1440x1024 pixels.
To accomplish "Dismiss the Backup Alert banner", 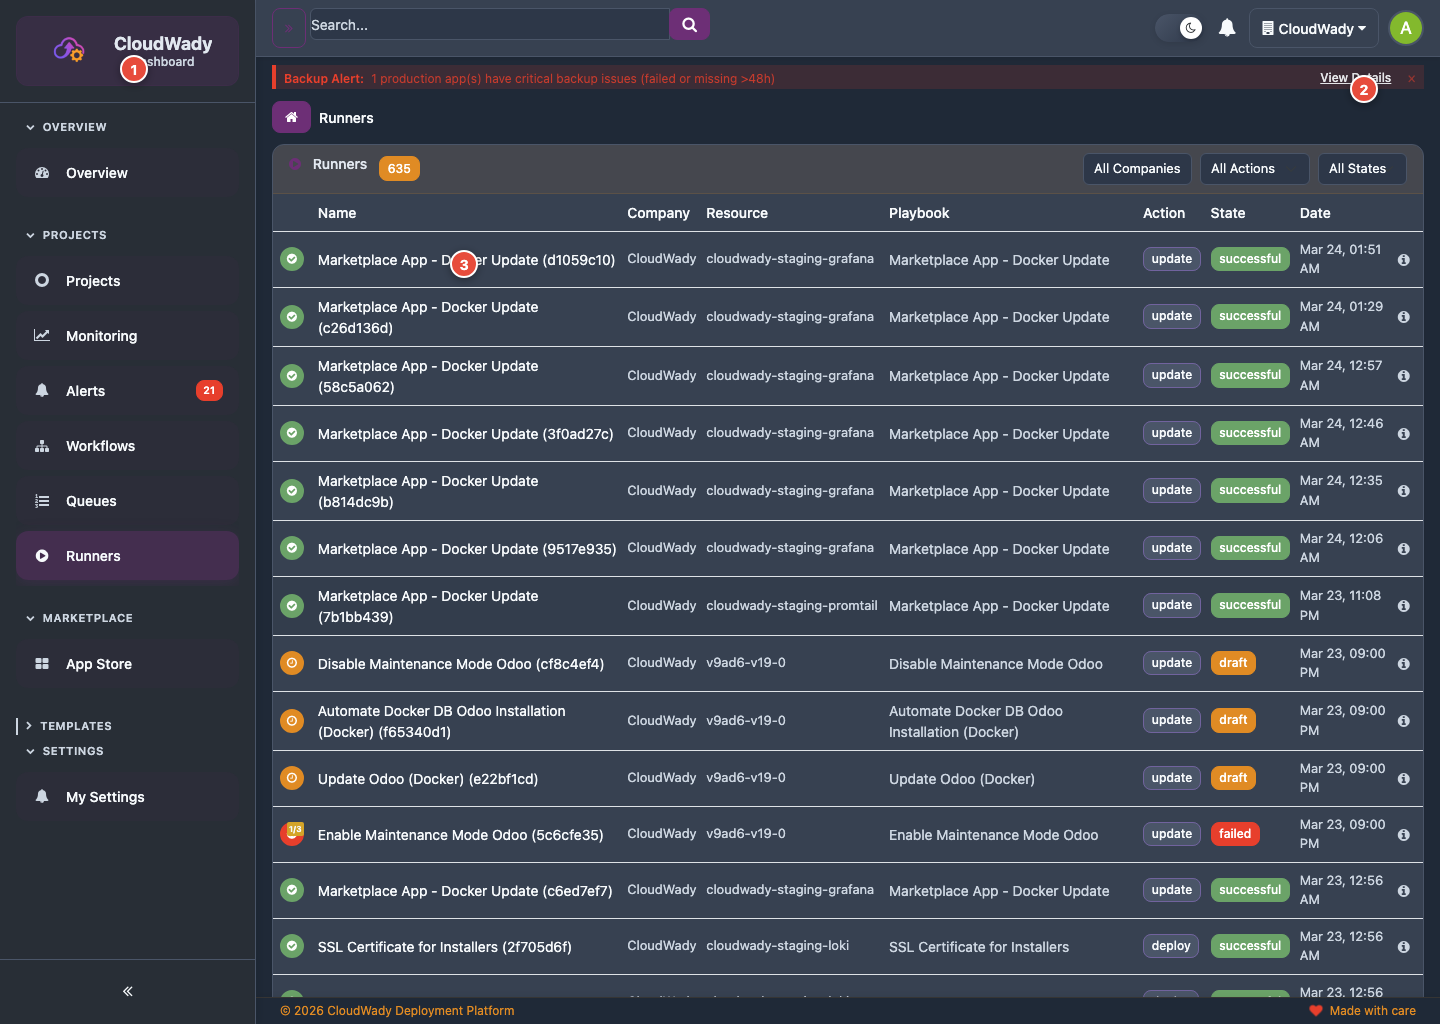I will 1411,79.
